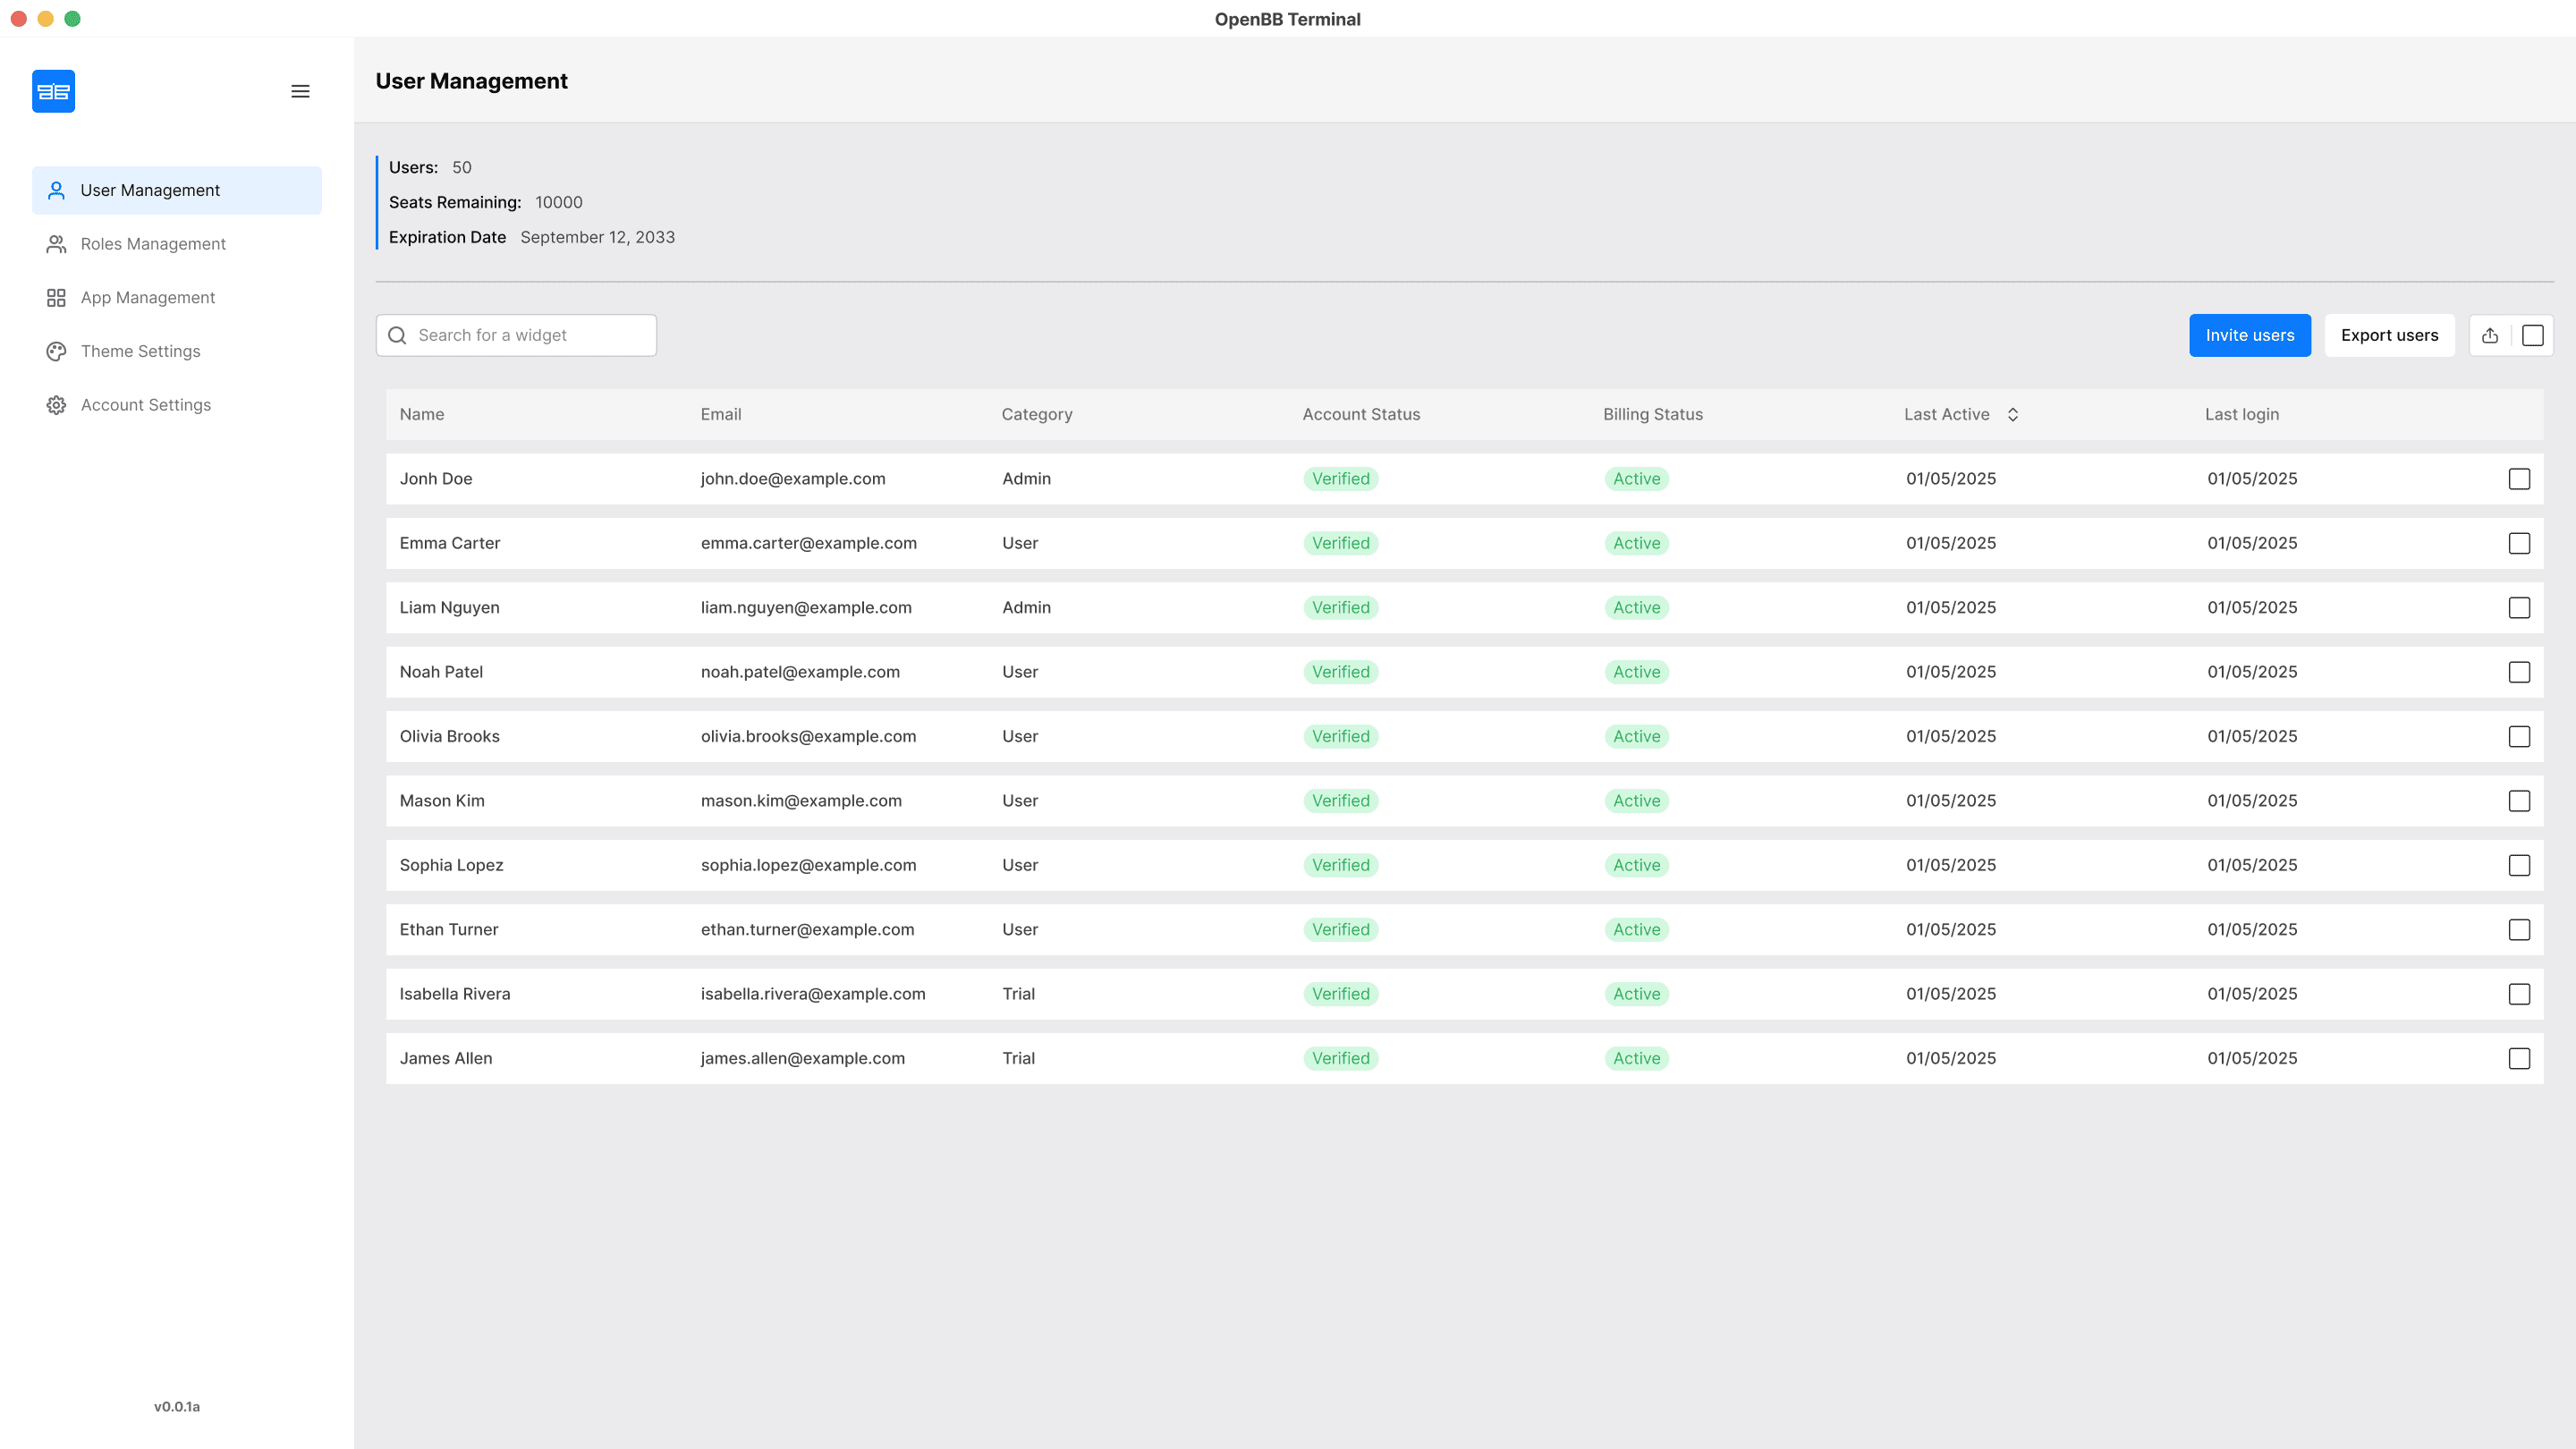The image size is (2576, 1449).
Task: Click the magnifier icon in search box
Action: [397, 335]
